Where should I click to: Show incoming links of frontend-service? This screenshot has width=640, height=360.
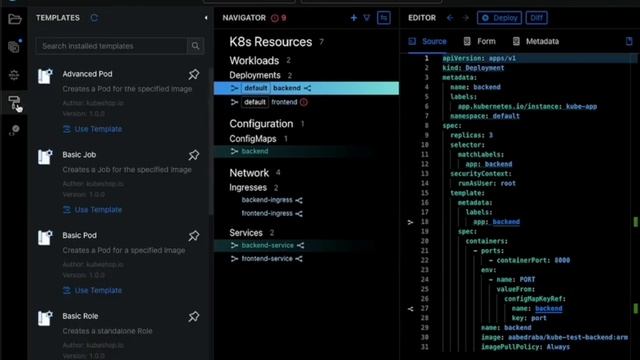tap(234, 259)
